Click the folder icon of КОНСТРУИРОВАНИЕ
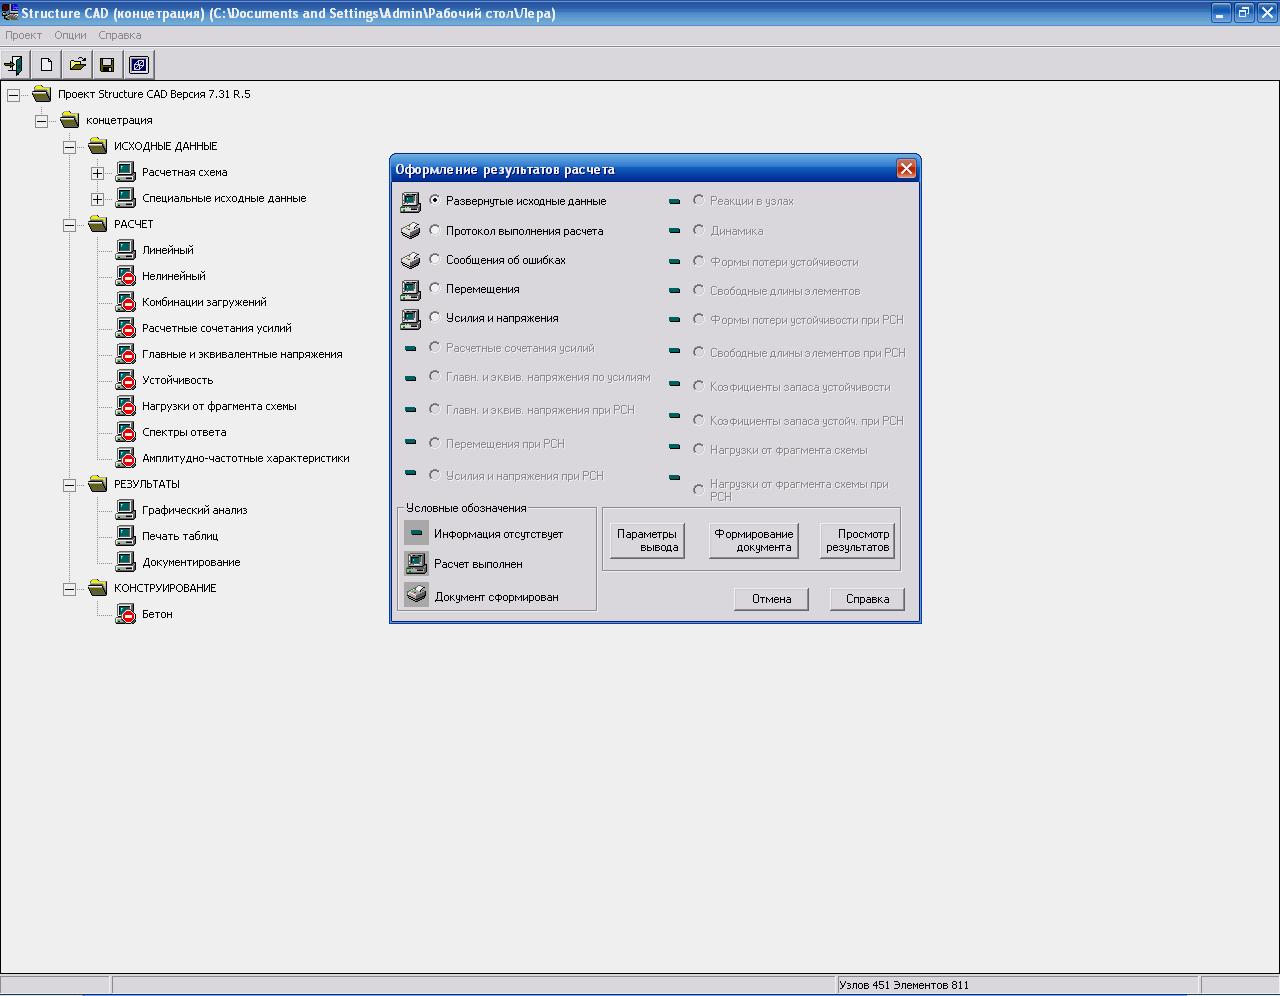The image size is (1280, 996). (x=97, y=588)
